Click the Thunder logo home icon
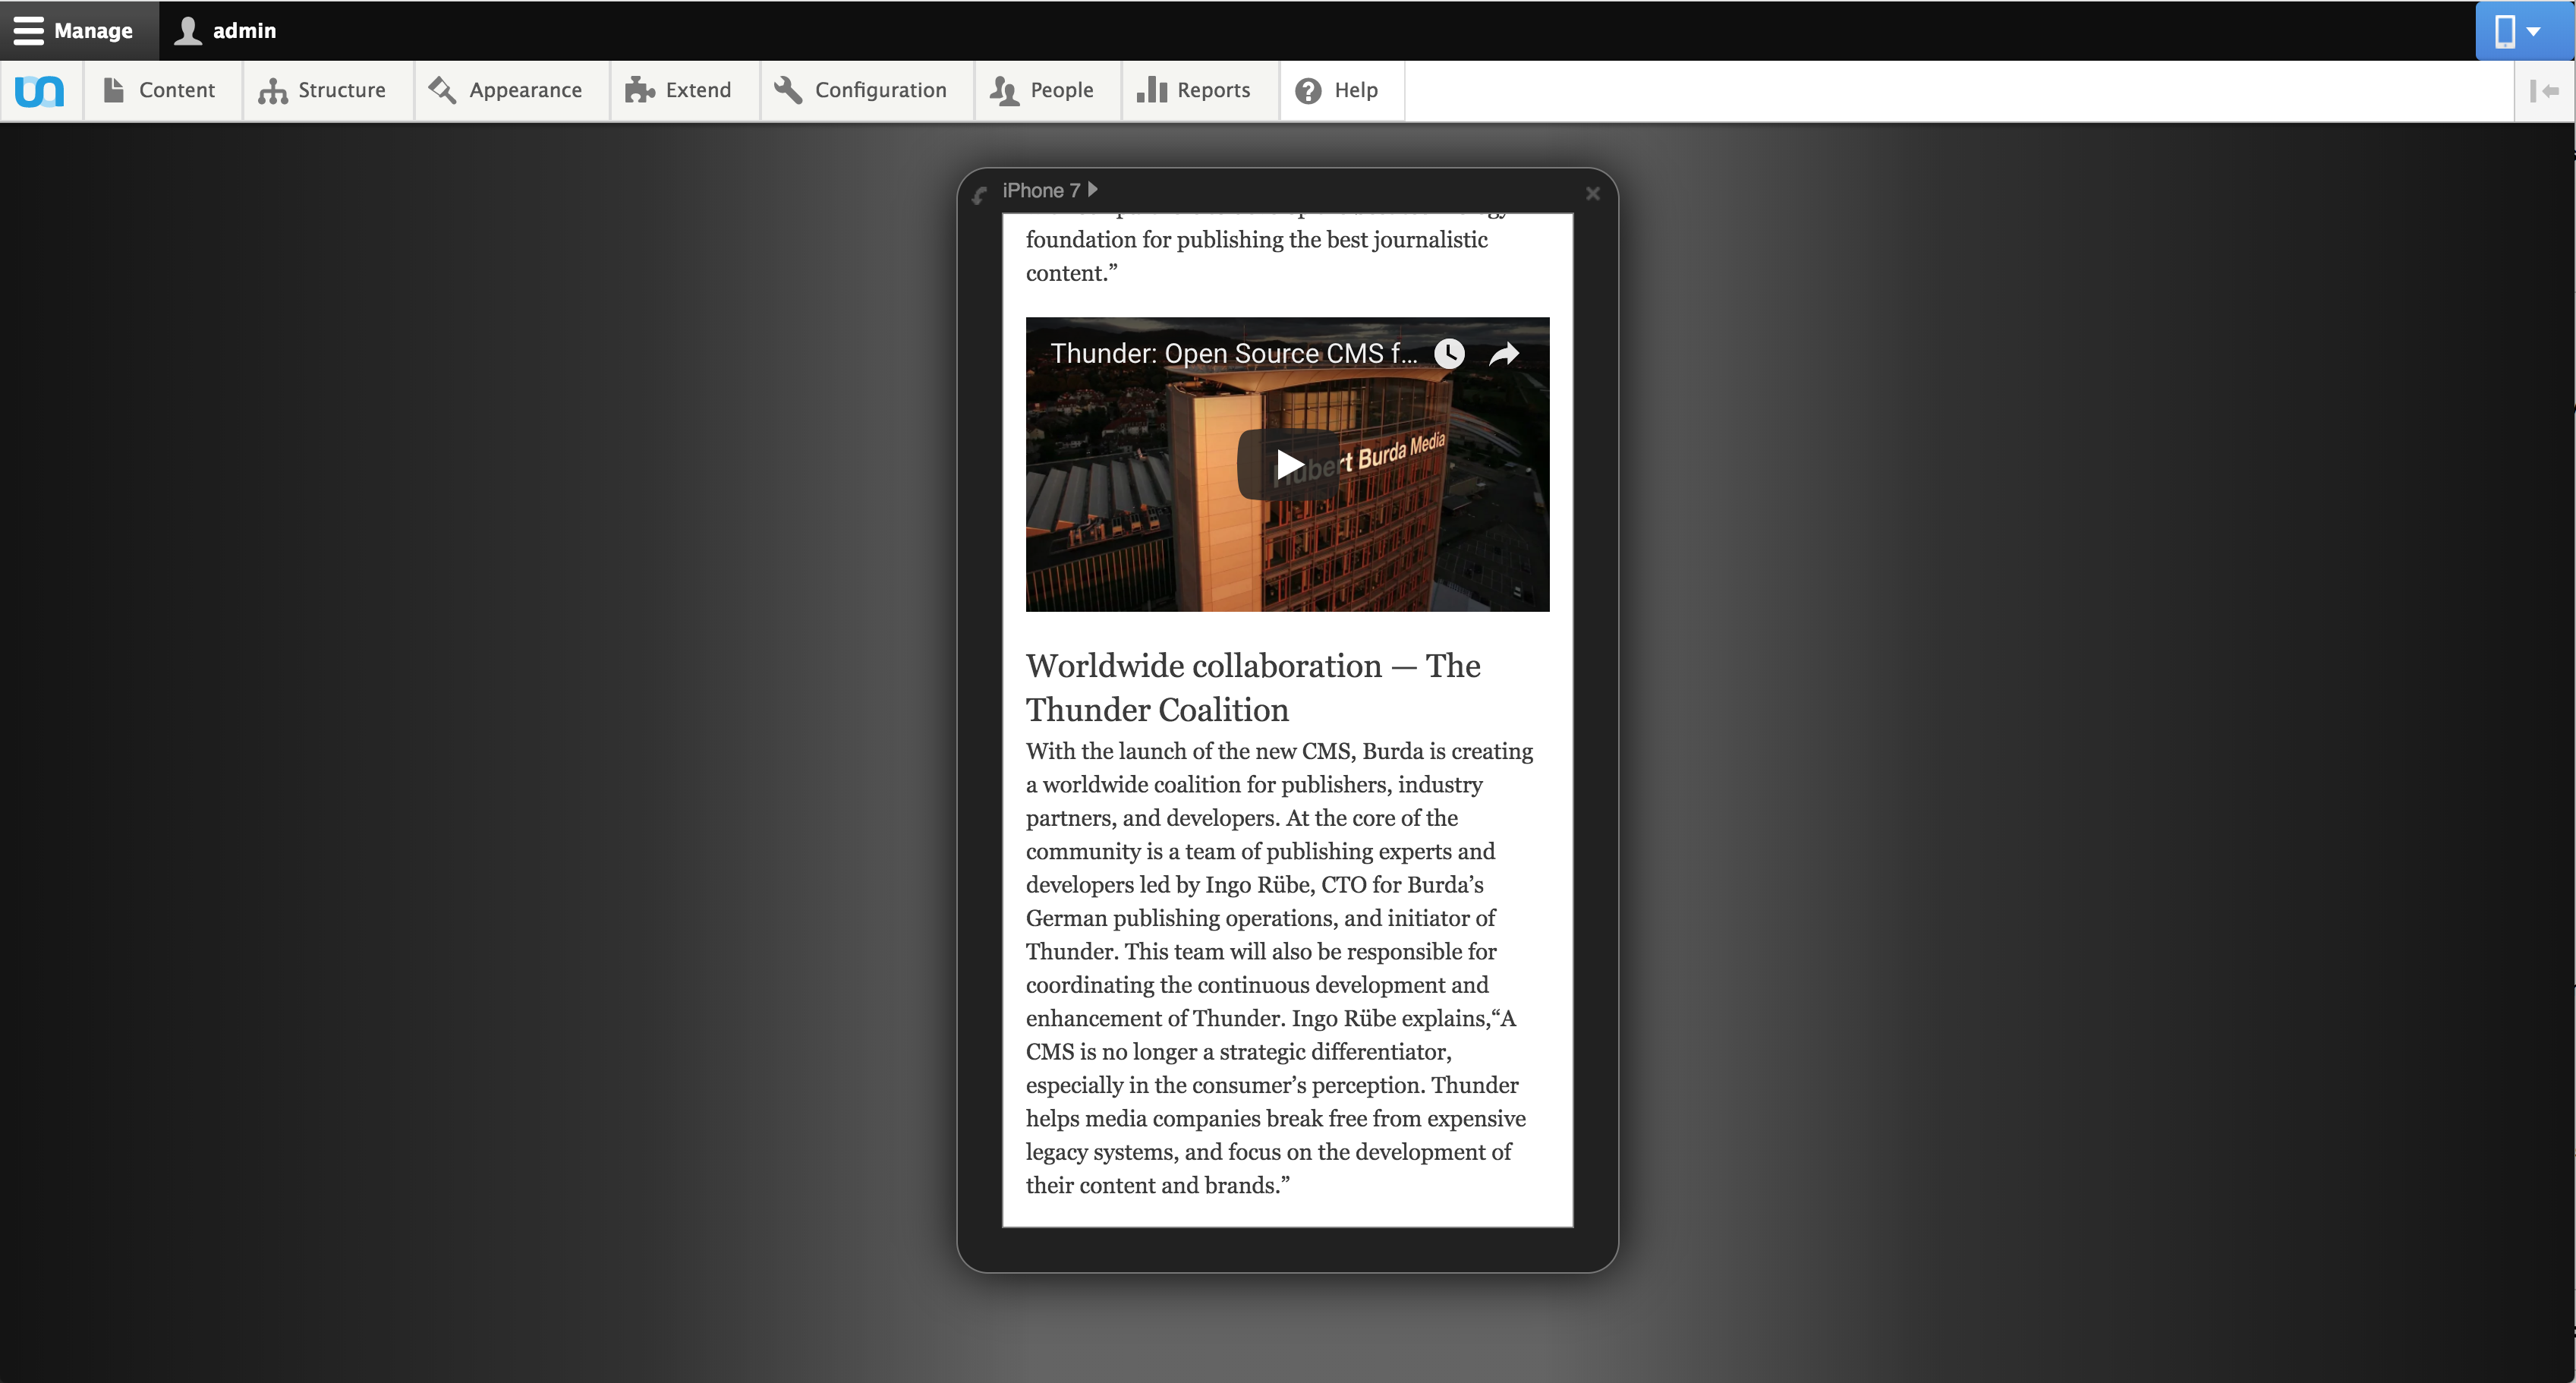This screenshot has height=1383, width=2576. (x=40, y=91)
